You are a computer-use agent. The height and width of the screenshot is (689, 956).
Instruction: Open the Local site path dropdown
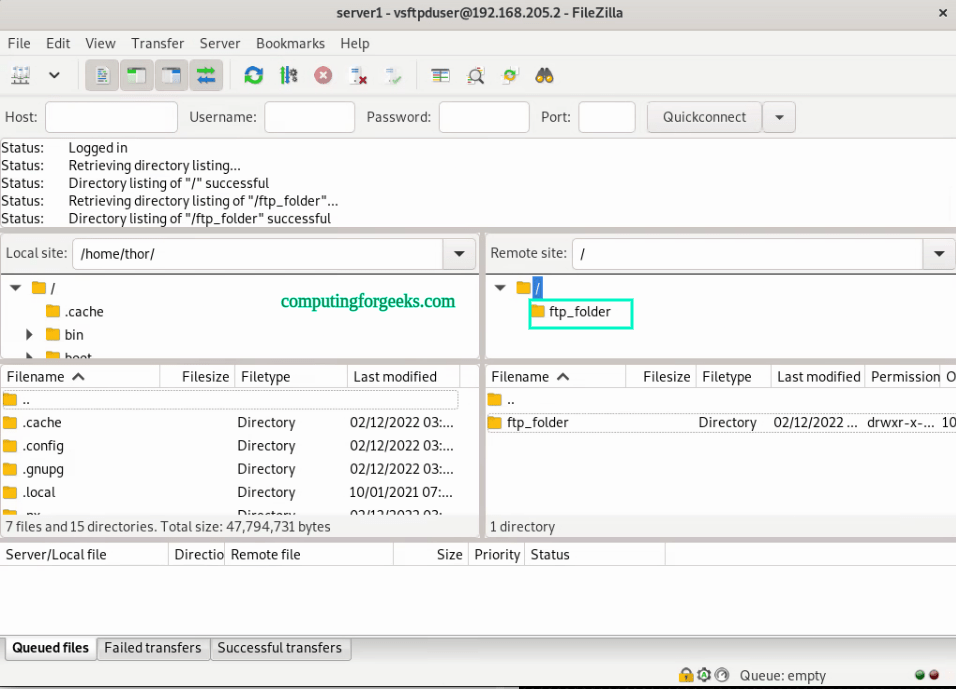pyautogui.click(x=458, y=253)
